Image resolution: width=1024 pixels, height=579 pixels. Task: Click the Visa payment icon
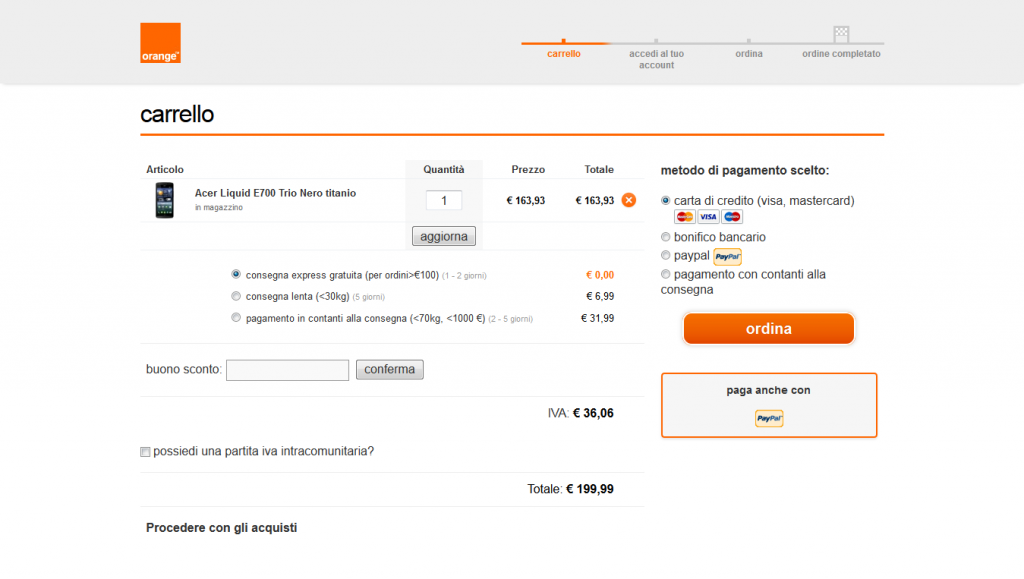709,216
